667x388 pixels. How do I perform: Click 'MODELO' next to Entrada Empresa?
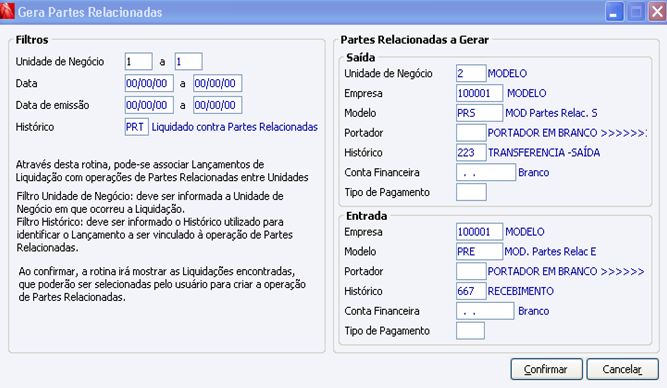click(x=524, y=231)
